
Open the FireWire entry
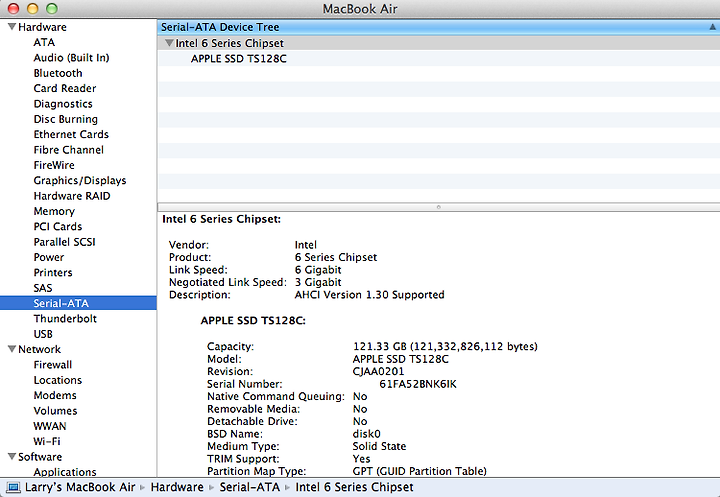point(54,165)
